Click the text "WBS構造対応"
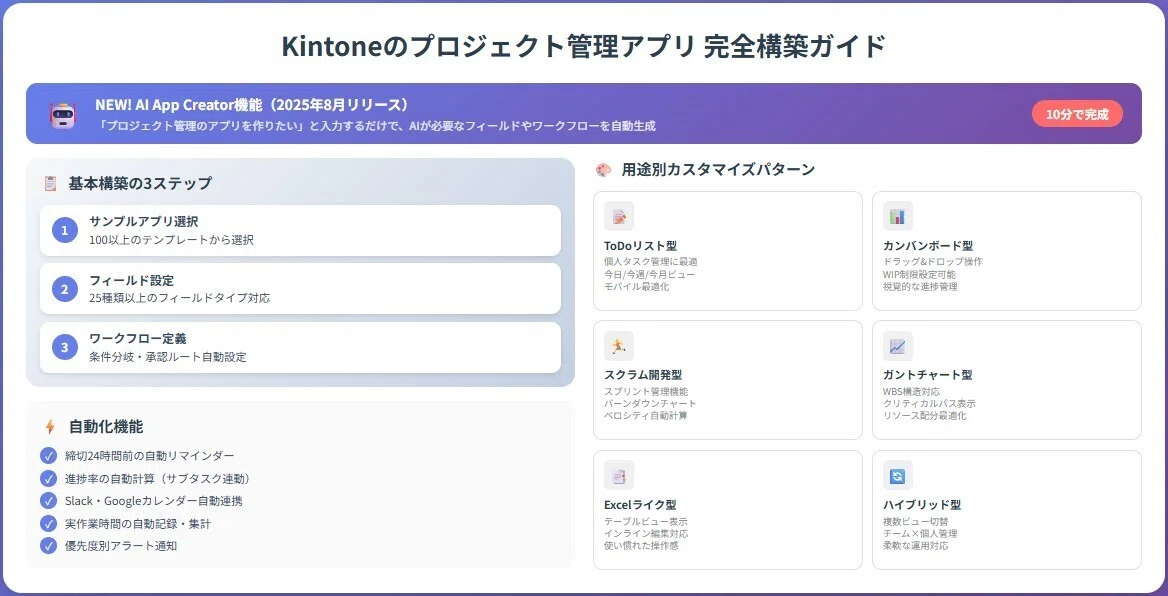Viewport: 1168px width, 596px height. coord(911,391)
